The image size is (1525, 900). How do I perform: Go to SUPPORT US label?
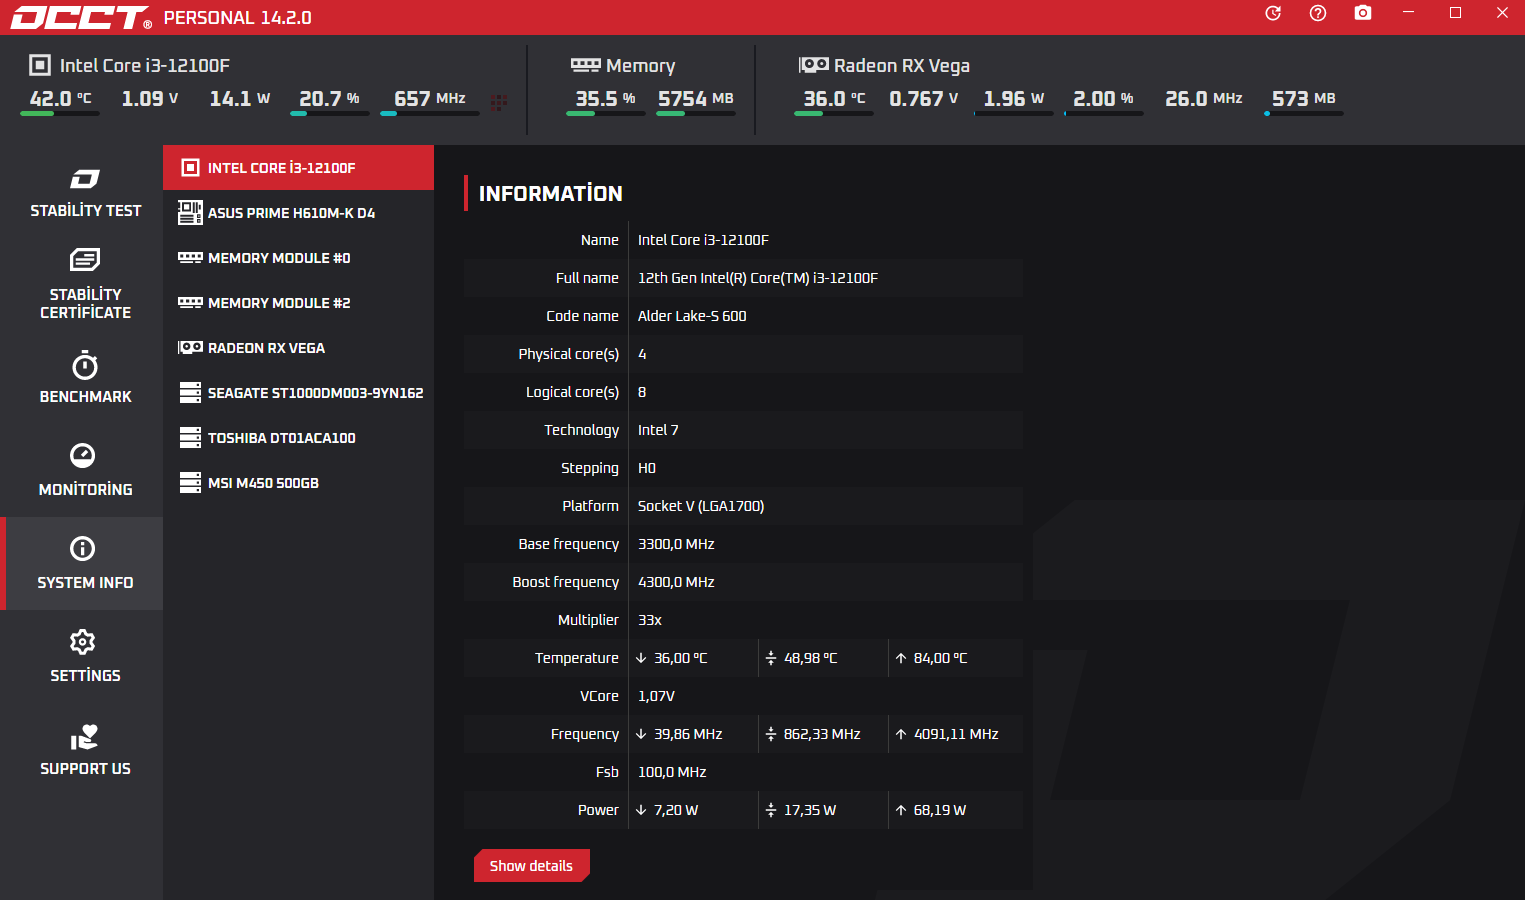tap(85, 768)
